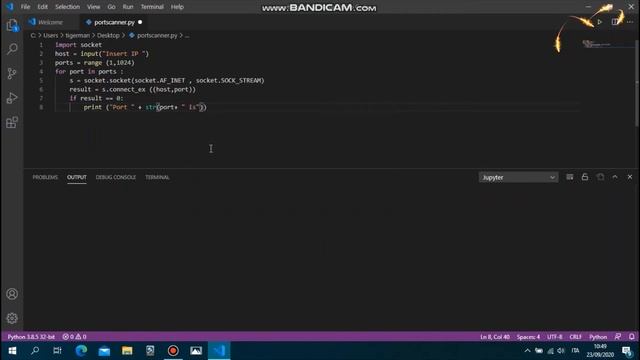Click Ln 8, Col 40 in status bar
640x360 pixels.
(x=495, y=337)
